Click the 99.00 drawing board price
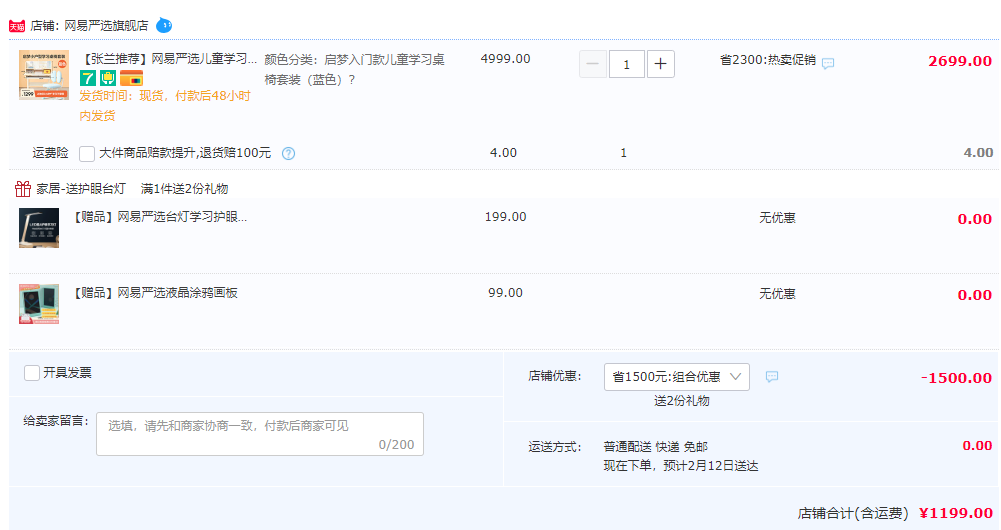Image resolution: width=1001 pixels, height=530 pixels. tap(506, 293)
